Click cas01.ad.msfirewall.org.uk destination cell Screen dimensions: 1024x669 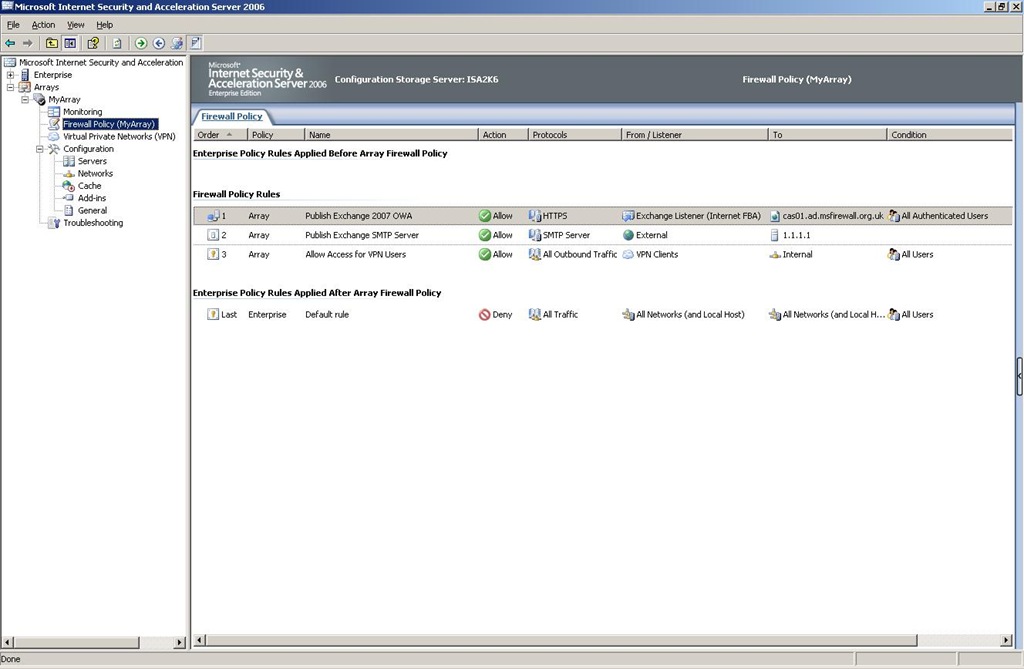click(827, 216)
